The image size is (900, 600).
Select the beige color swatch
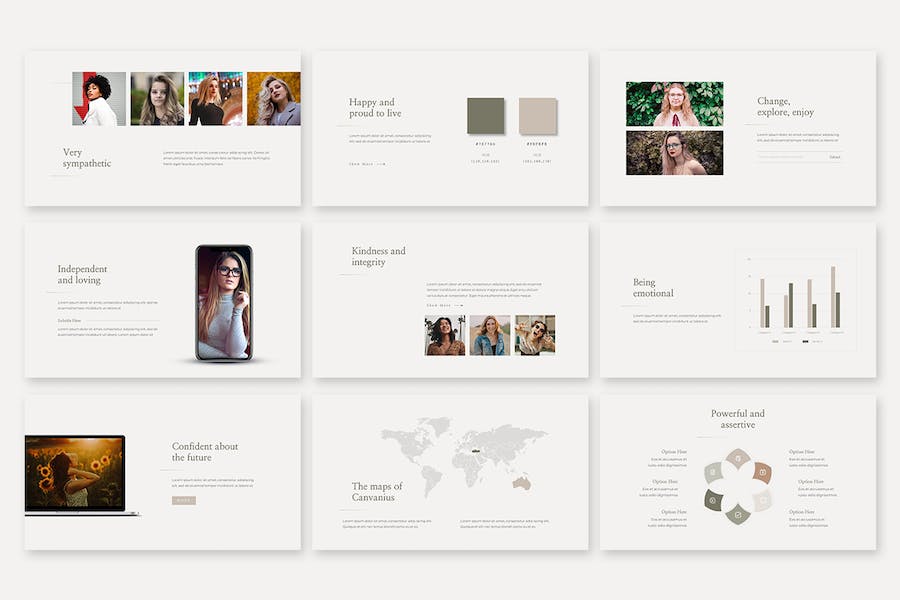click(537, 116)
